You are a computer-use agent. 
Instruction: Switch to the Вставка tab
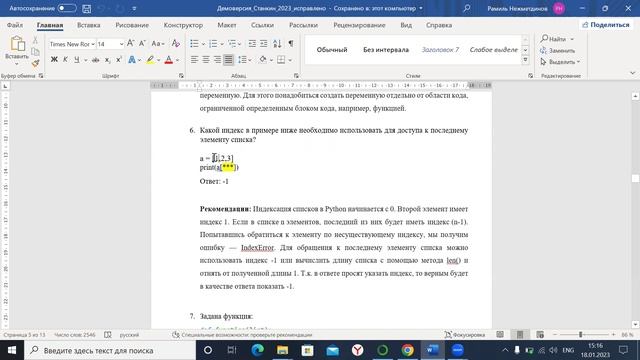(x=89, y=25)
